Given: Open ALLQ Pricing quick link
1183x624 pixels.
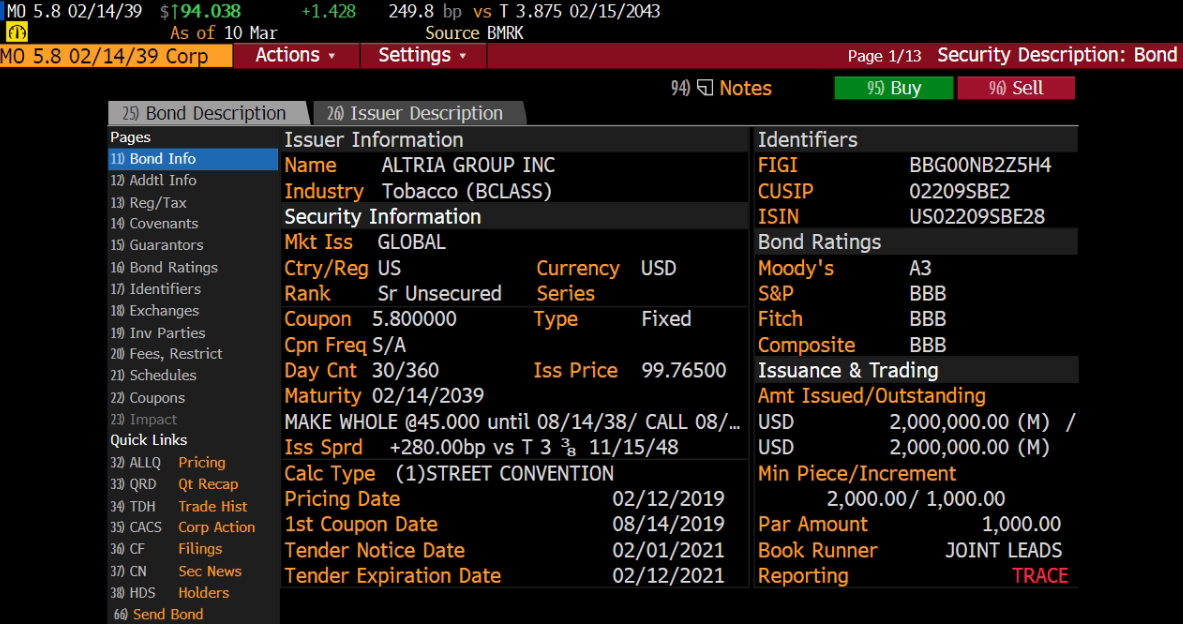Looking at the screenshot, I should click(x=168, y=463).
